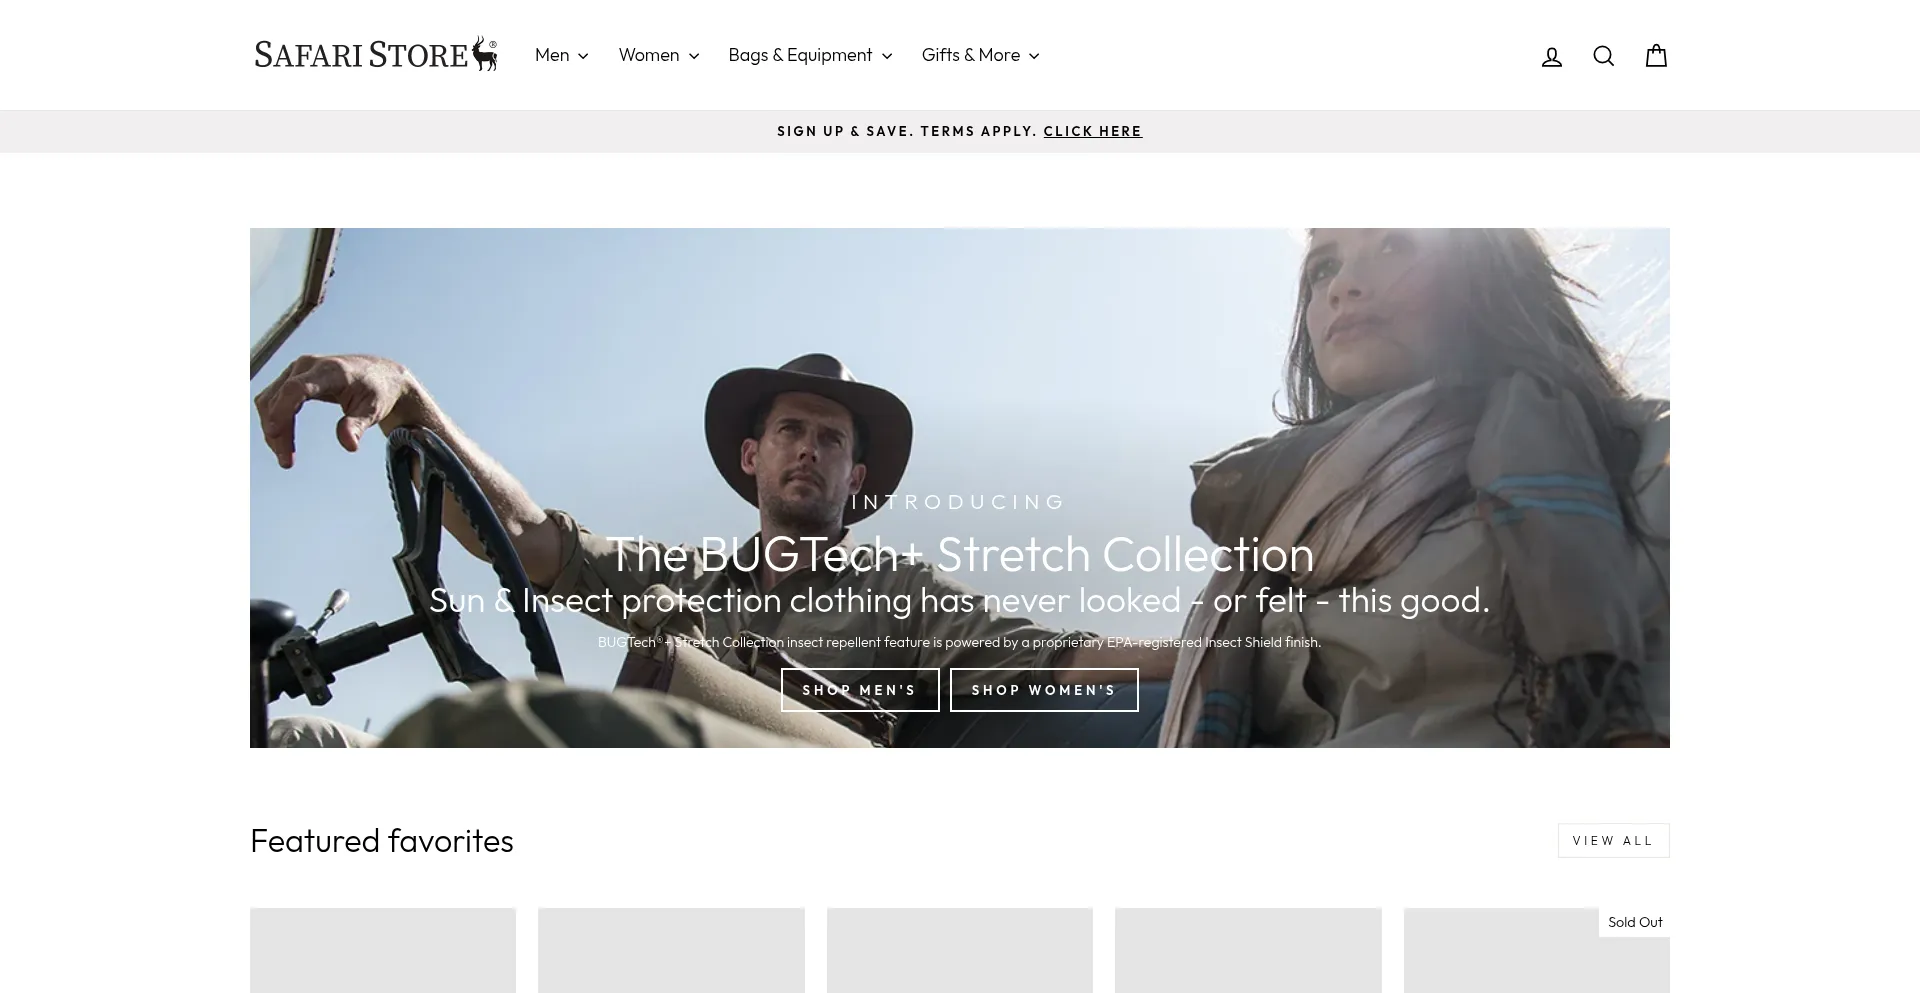Click the Safari Store logo
This screenshot has width=1920, height=993.
click(x=376, y=55)
